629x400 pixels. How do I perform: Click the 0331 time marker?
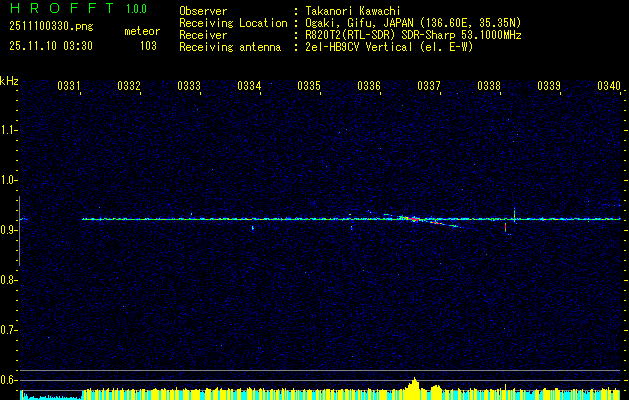coord(69,86)
